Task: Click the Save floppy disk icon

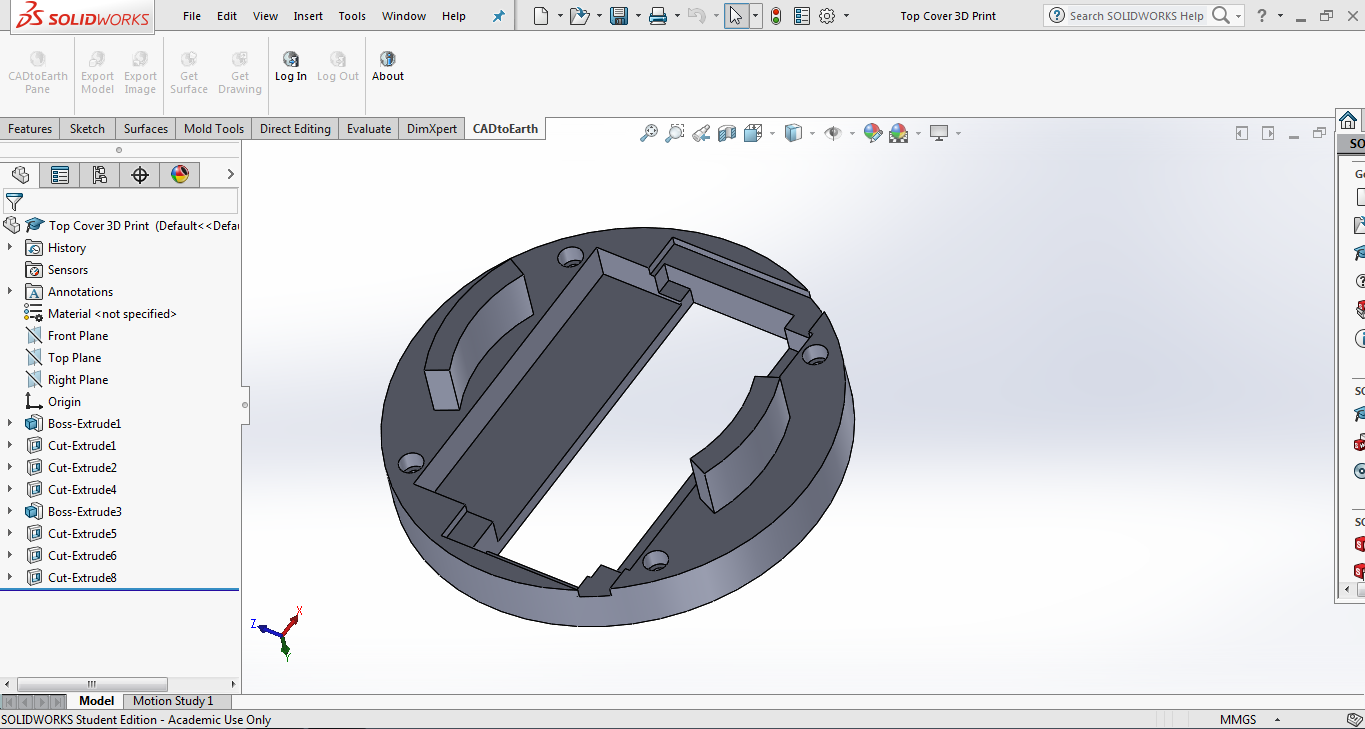Action: (x=619, y=16)
